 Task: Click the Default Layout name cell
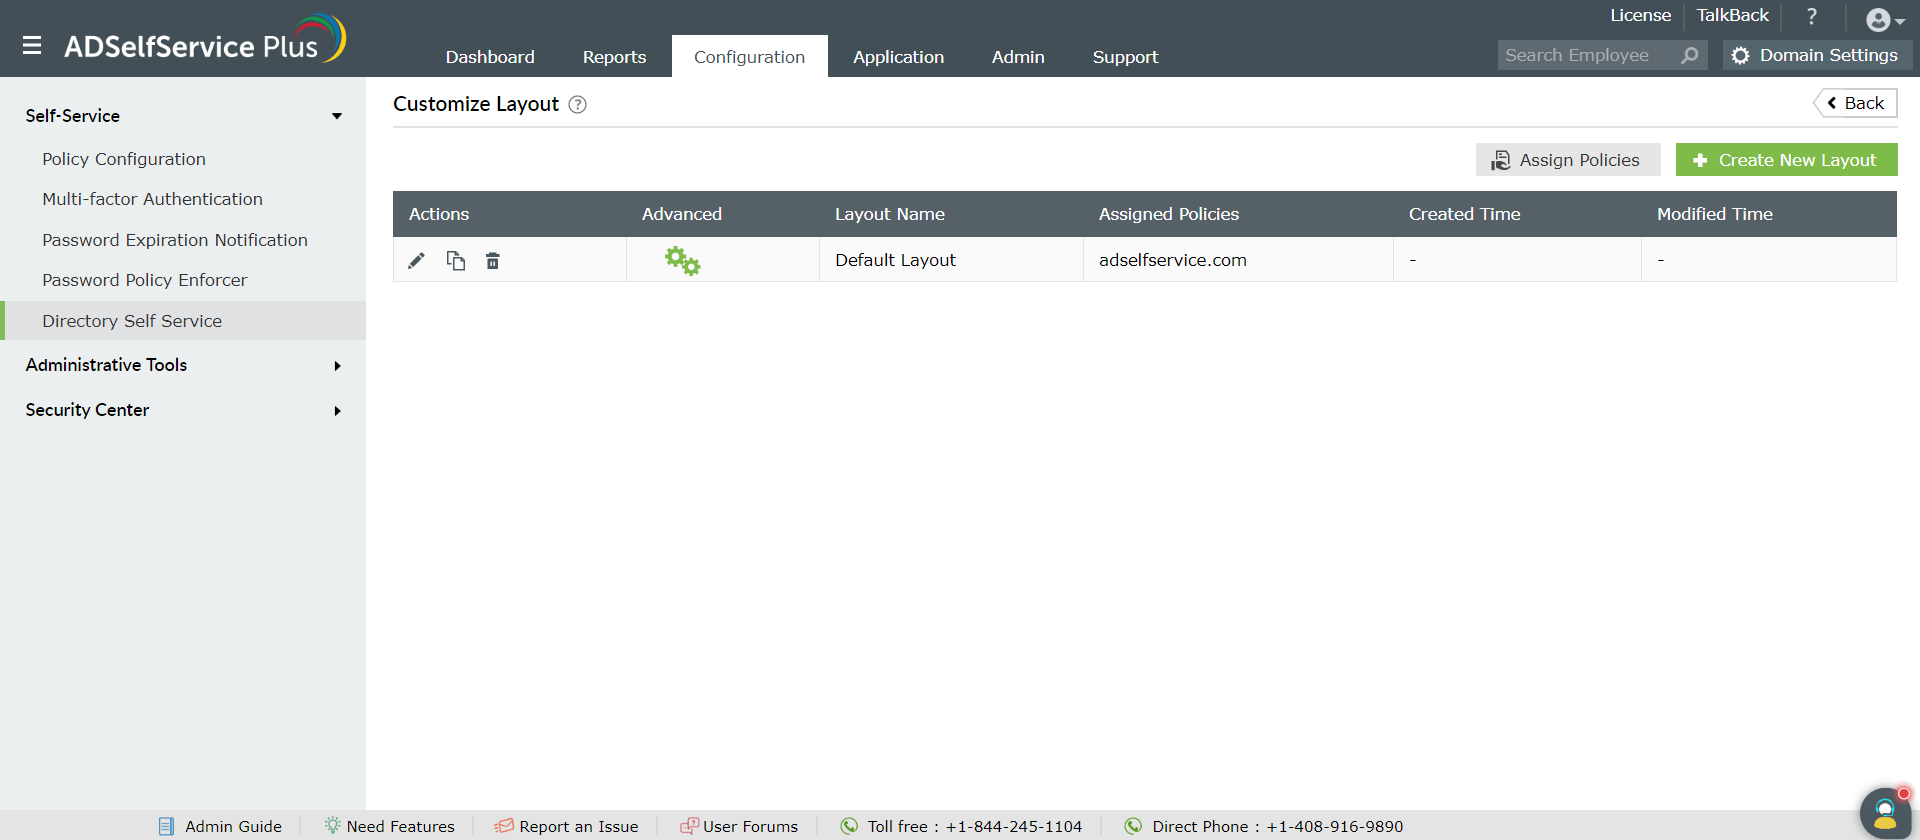pyautogui.click(x=951, y=260)
